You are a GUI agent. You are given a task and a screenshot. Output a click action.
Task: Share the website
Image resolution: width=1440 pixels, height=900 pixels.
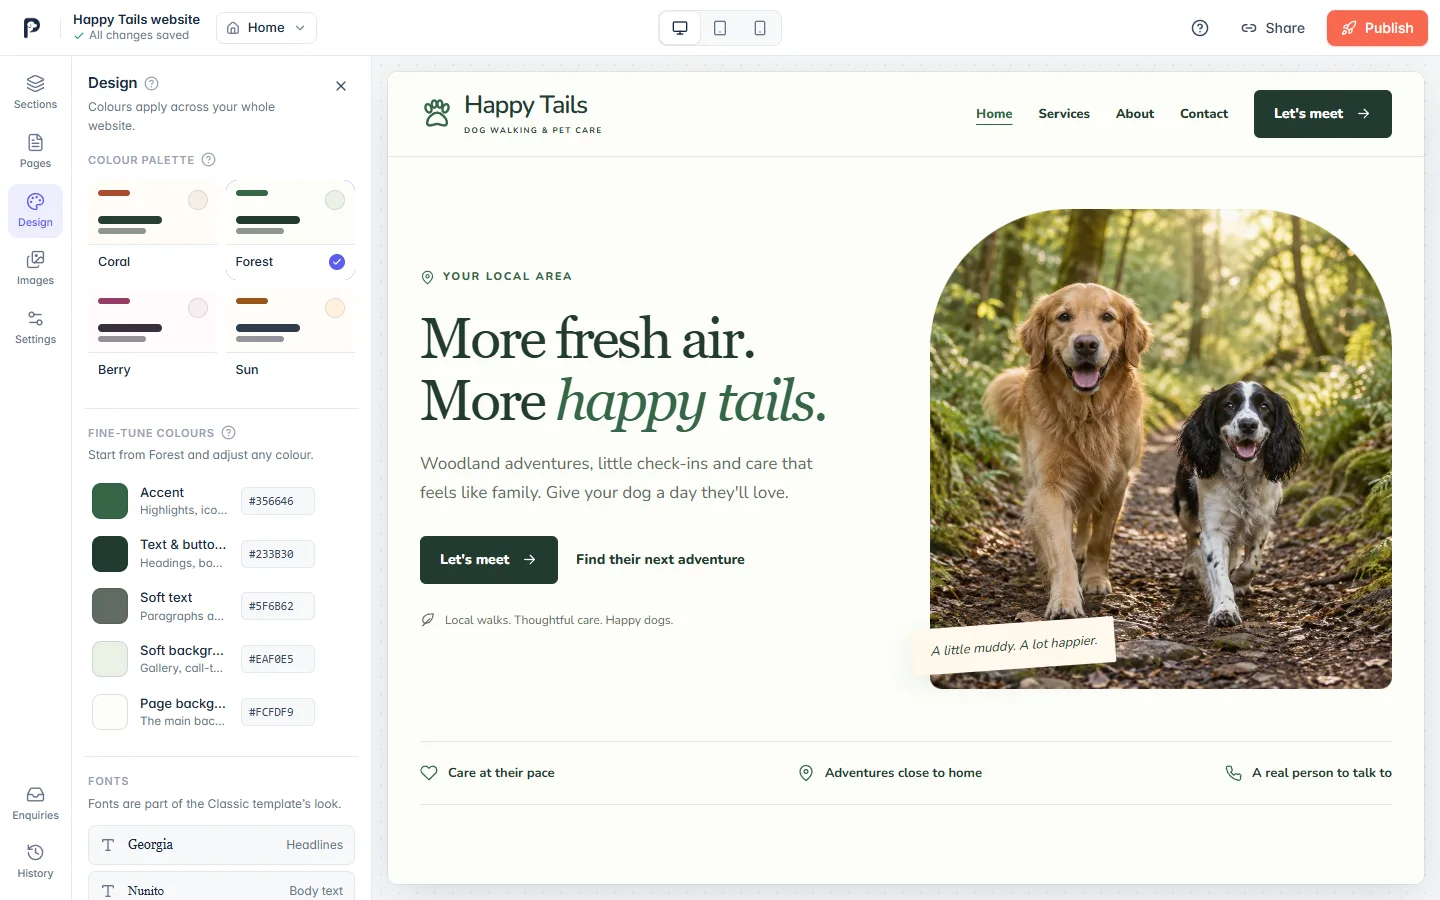[x=1273, y=28]
